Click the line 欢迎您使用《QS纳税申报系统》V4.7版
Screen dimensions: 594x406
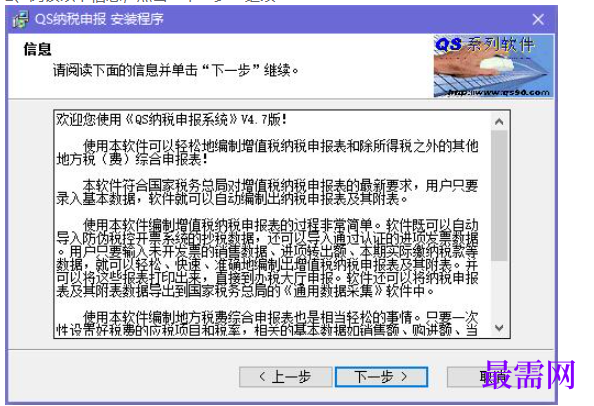(172, 120)
